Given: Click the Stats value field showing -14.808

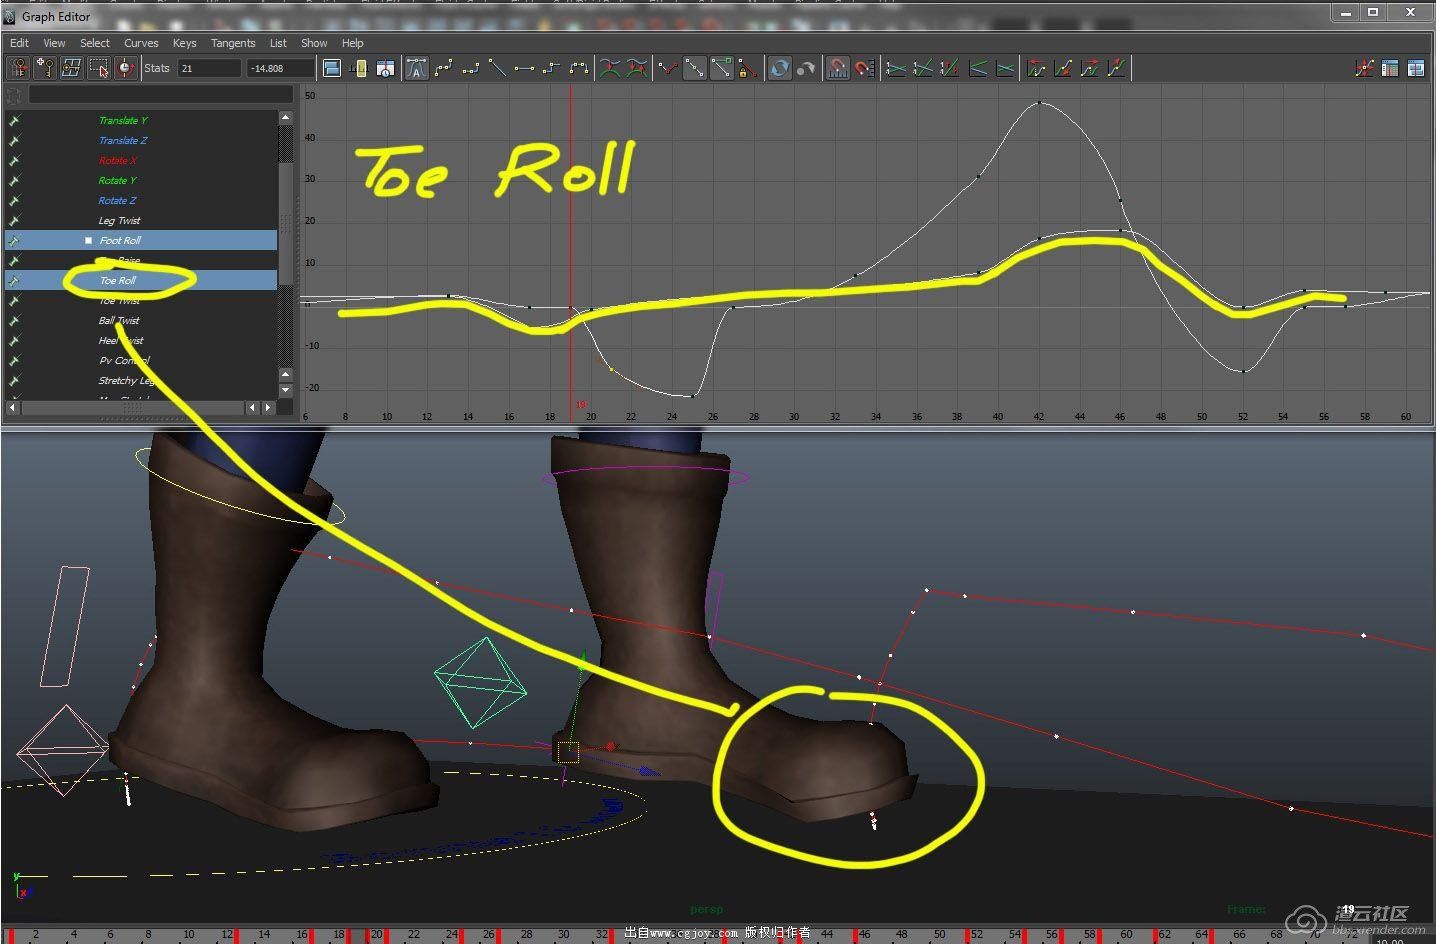Looking at the screenshot, I should (280, 68).
